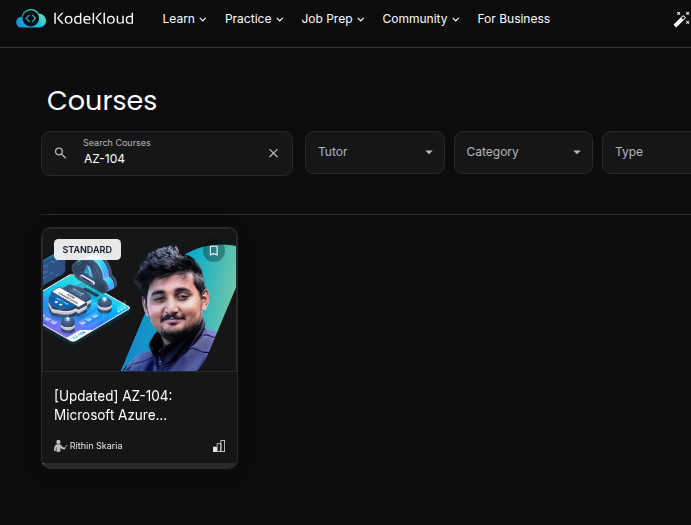Expand the Tutor filter dropdown
691x525 pixels.
click(375, 152)
